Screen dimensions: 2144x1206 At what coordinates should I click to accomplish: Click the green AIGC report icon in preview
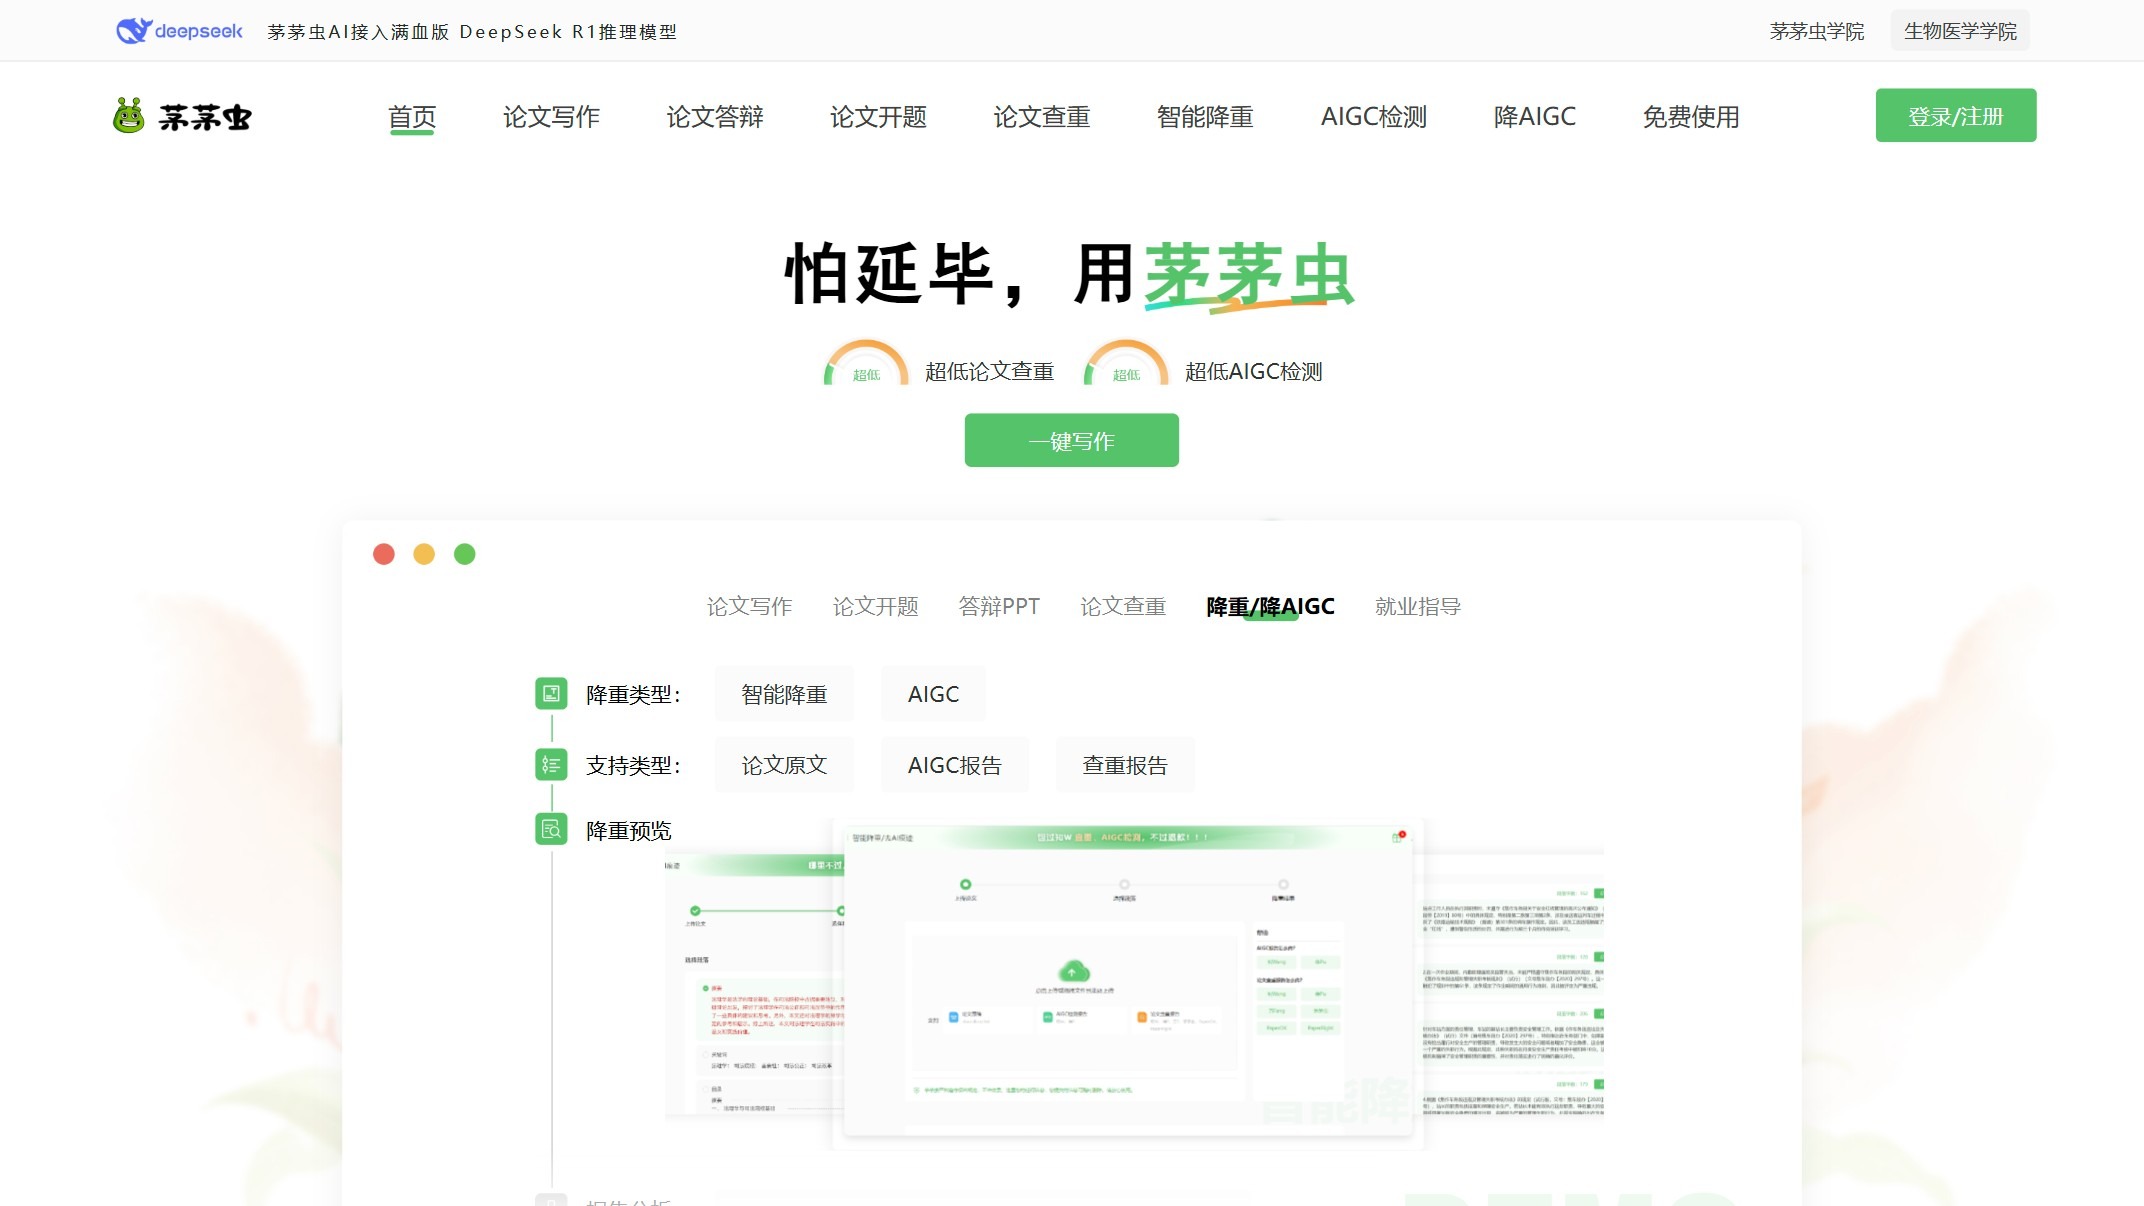[1047, 1016]
